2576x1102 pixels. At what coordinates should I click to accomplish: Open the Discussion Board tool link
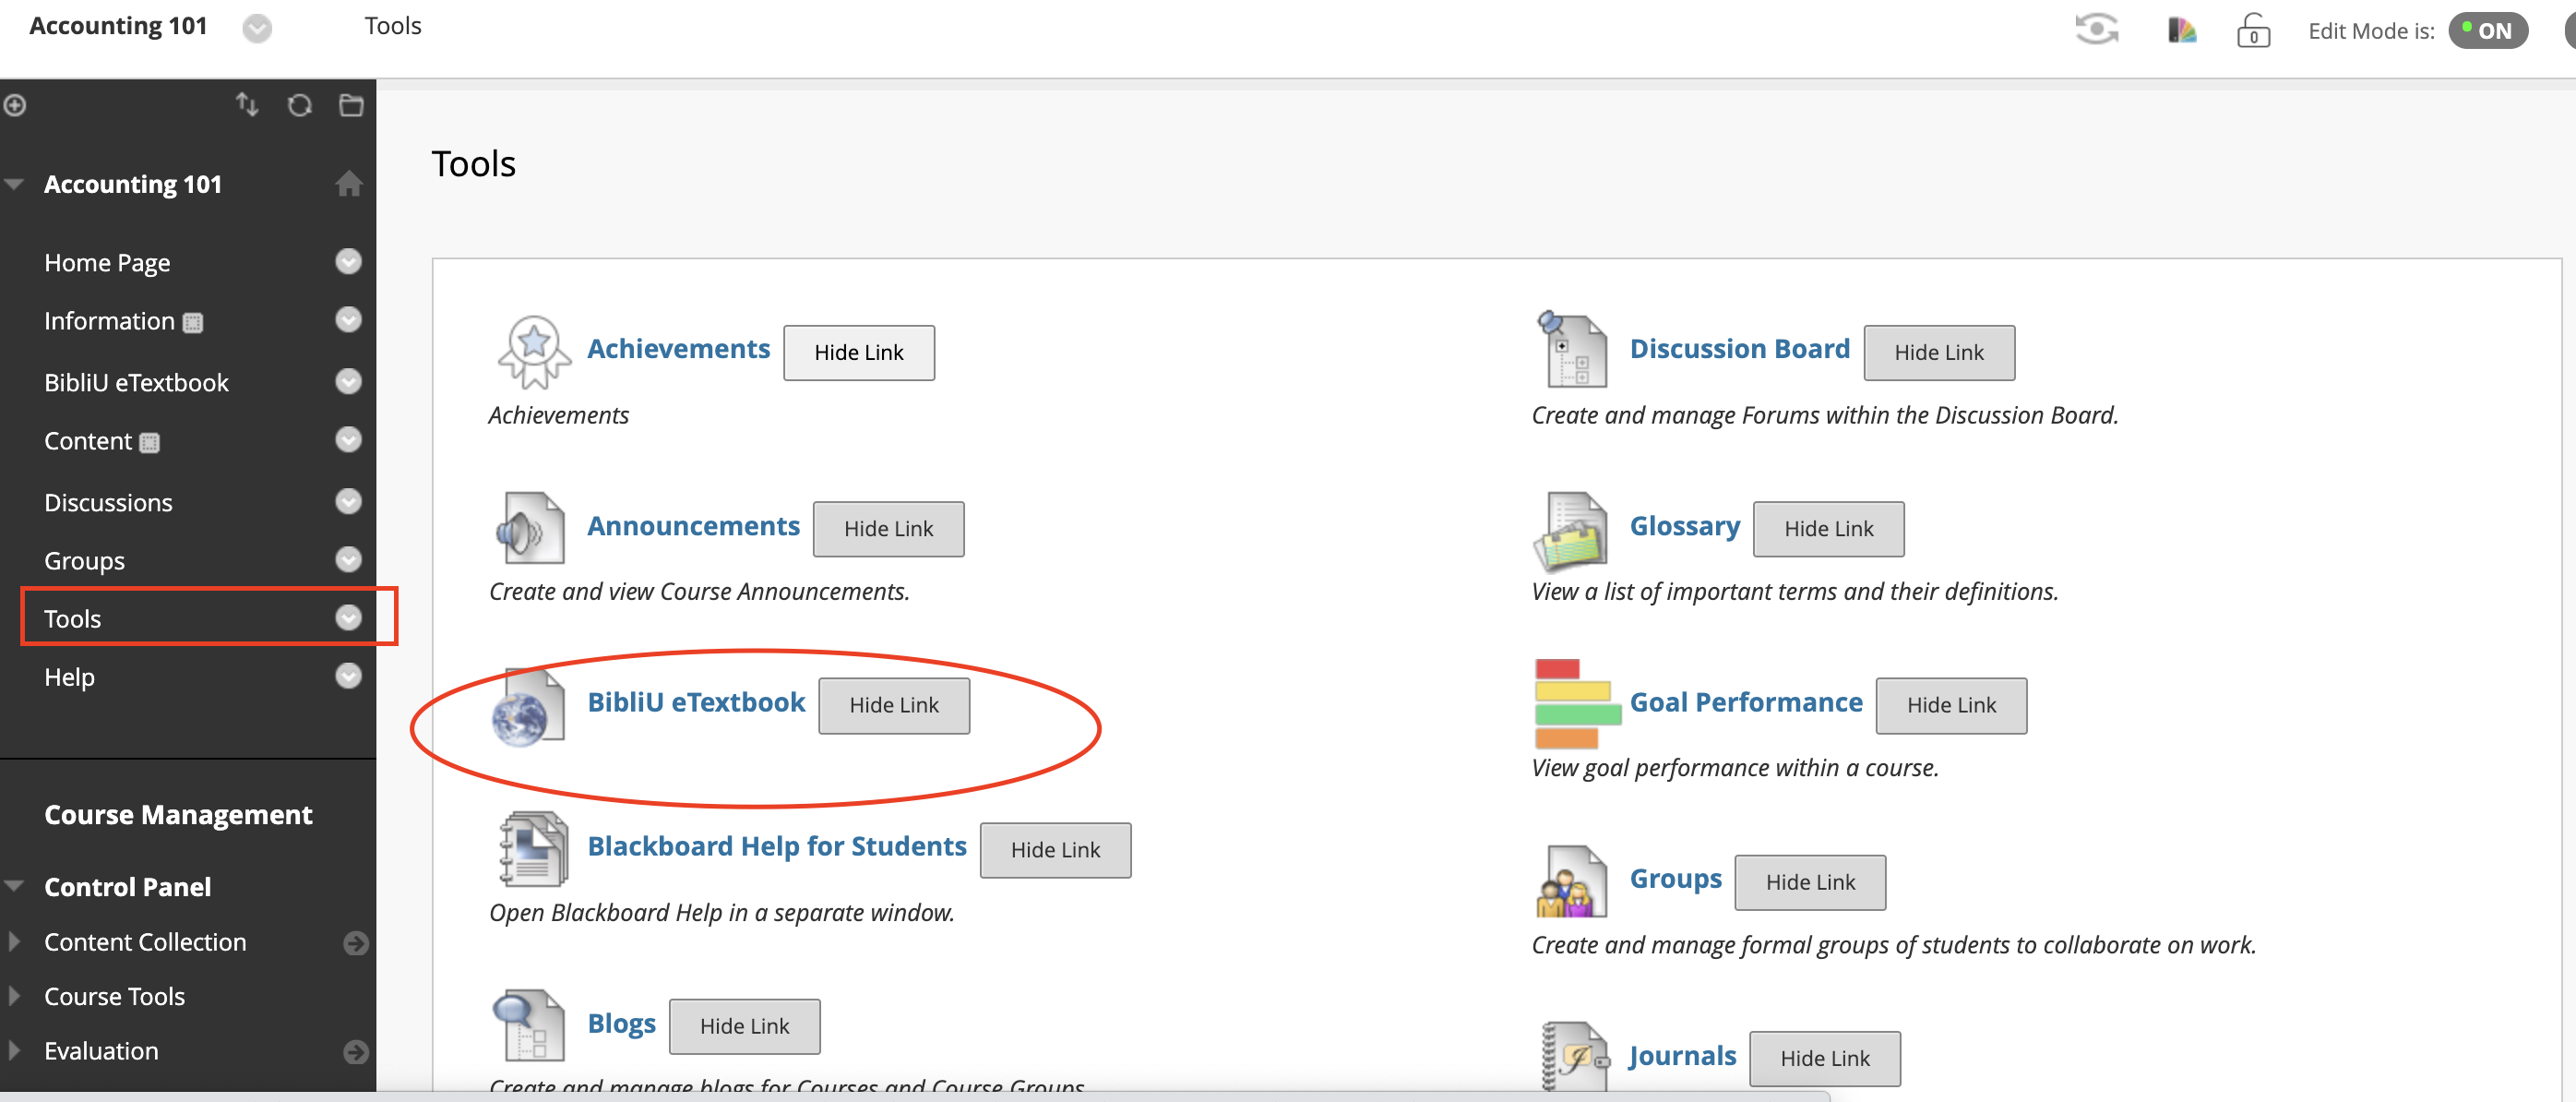(1738, 348)
